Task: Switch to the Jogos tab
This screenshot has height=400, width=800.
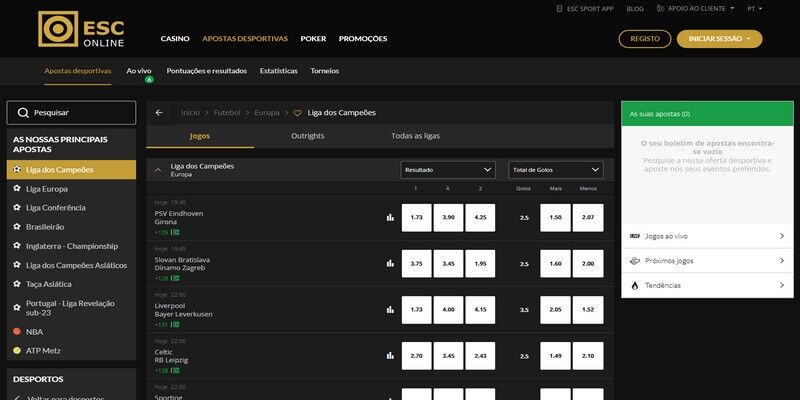Action: 200,136
